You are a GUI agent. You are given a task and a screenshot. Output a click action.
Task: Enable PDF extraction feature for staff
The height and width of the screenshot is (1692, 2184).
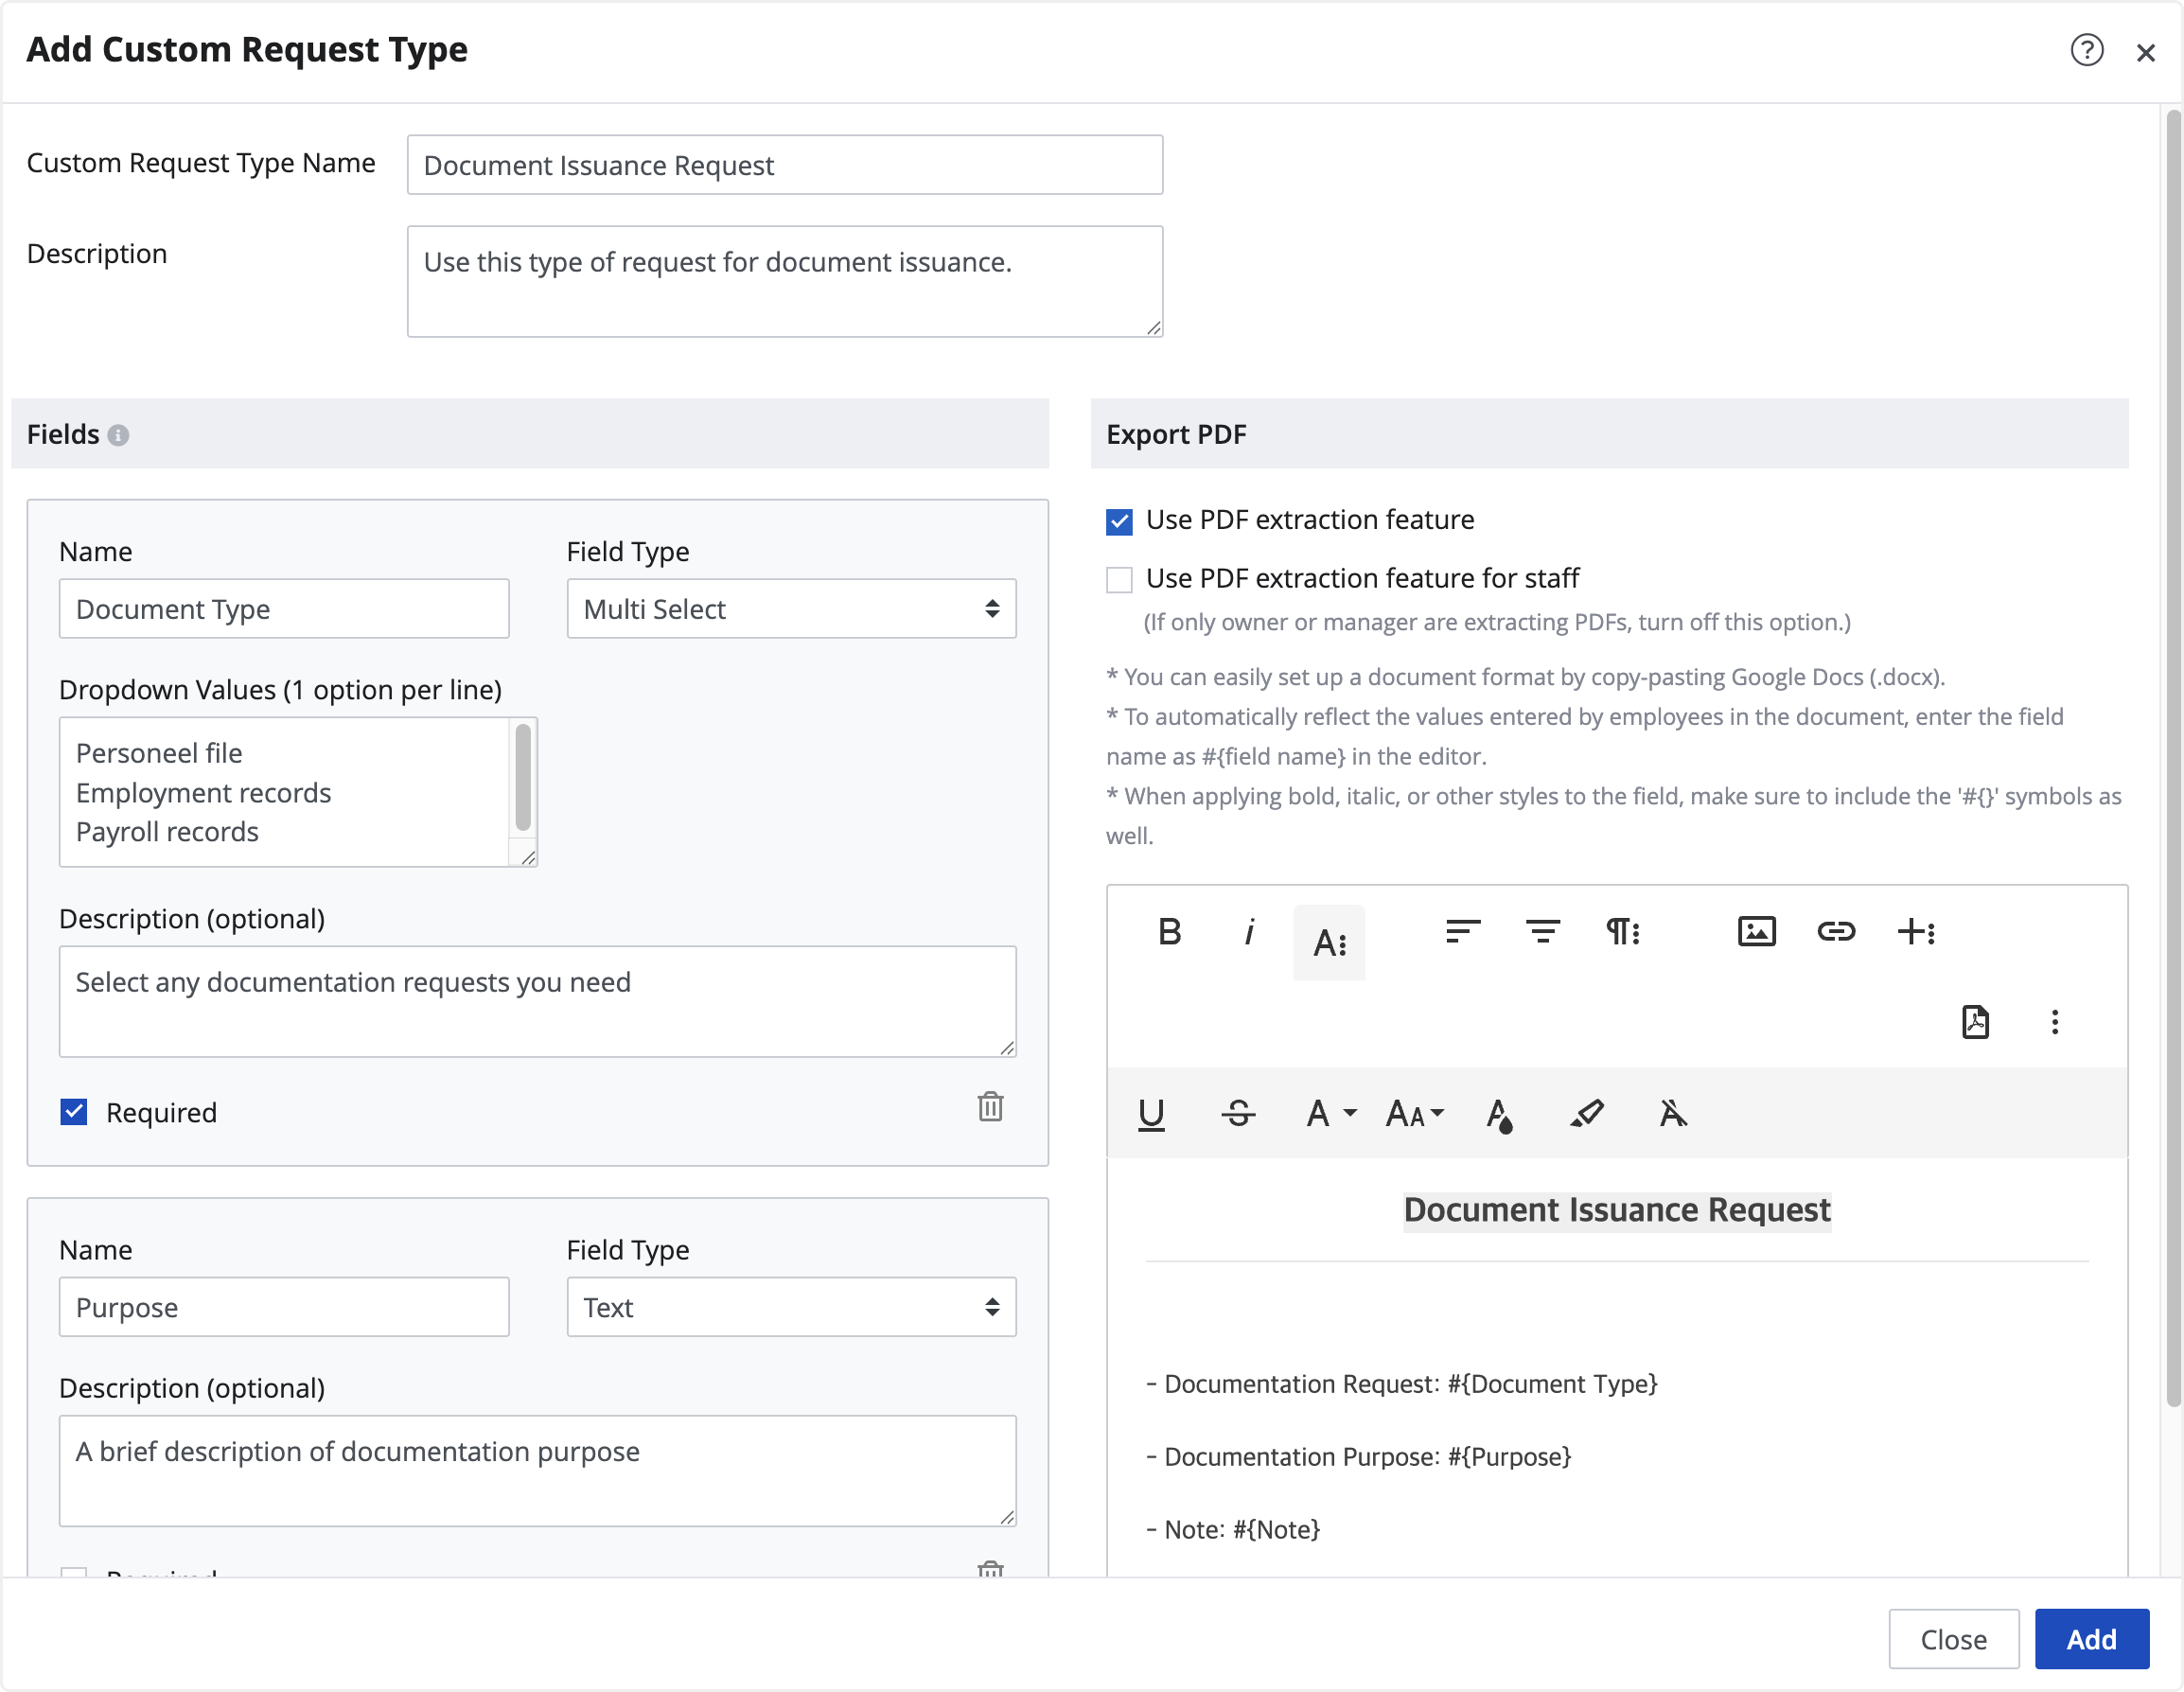tap(1119, 580)
